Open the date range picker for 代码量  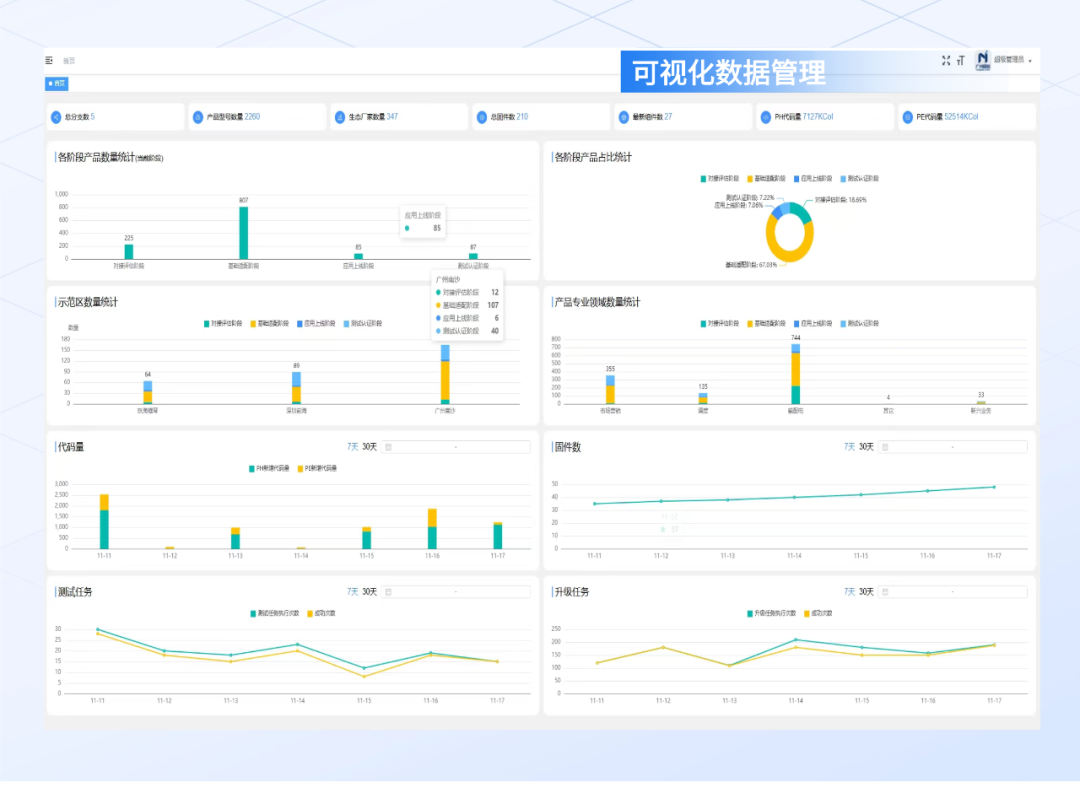pyautogui.click(x=455, y=447)
